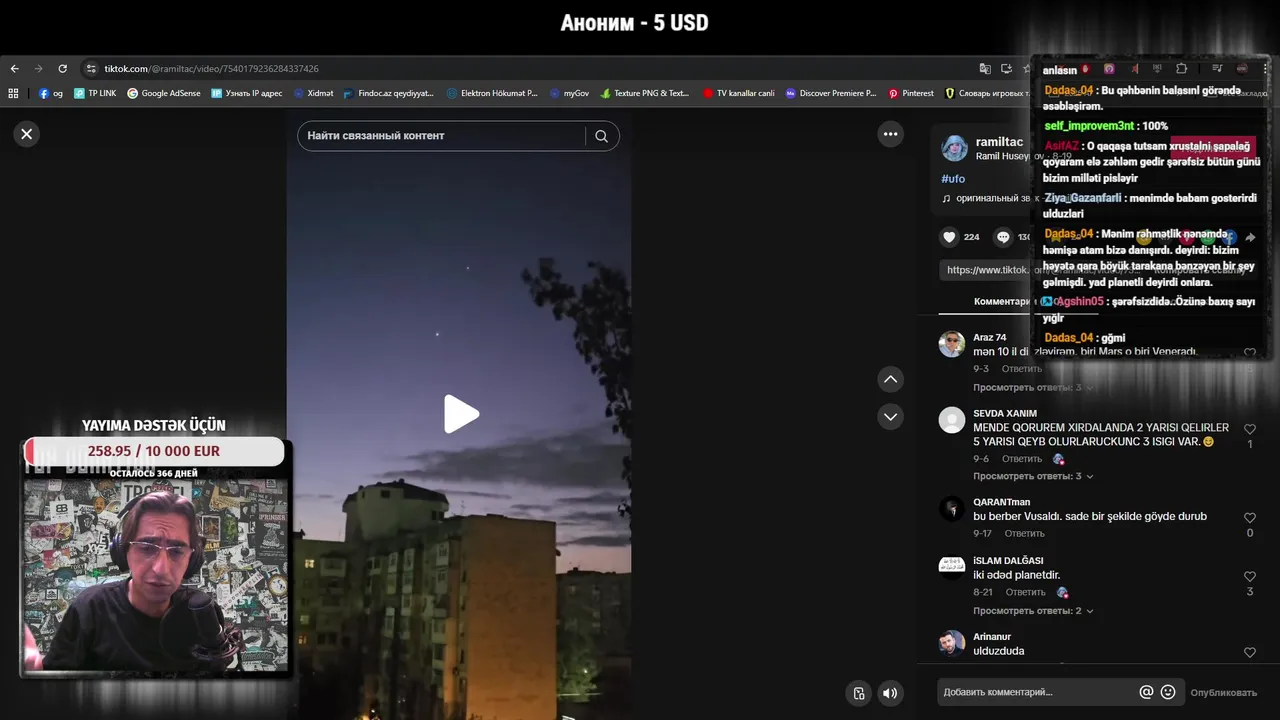
Task: Open the #ufo hashtag
Action: [x=953, y=178]
